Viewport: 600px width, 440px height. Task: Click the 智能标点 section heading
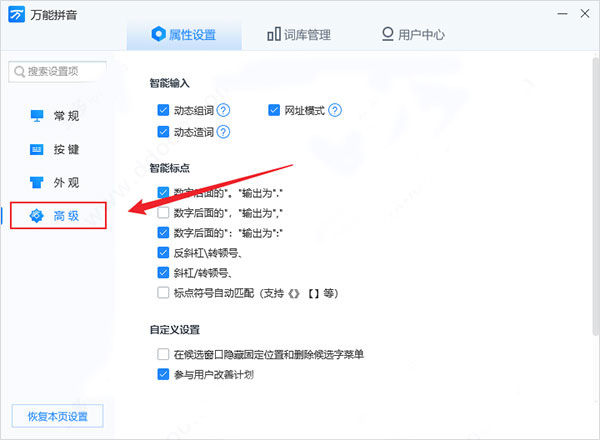(170, 168)
